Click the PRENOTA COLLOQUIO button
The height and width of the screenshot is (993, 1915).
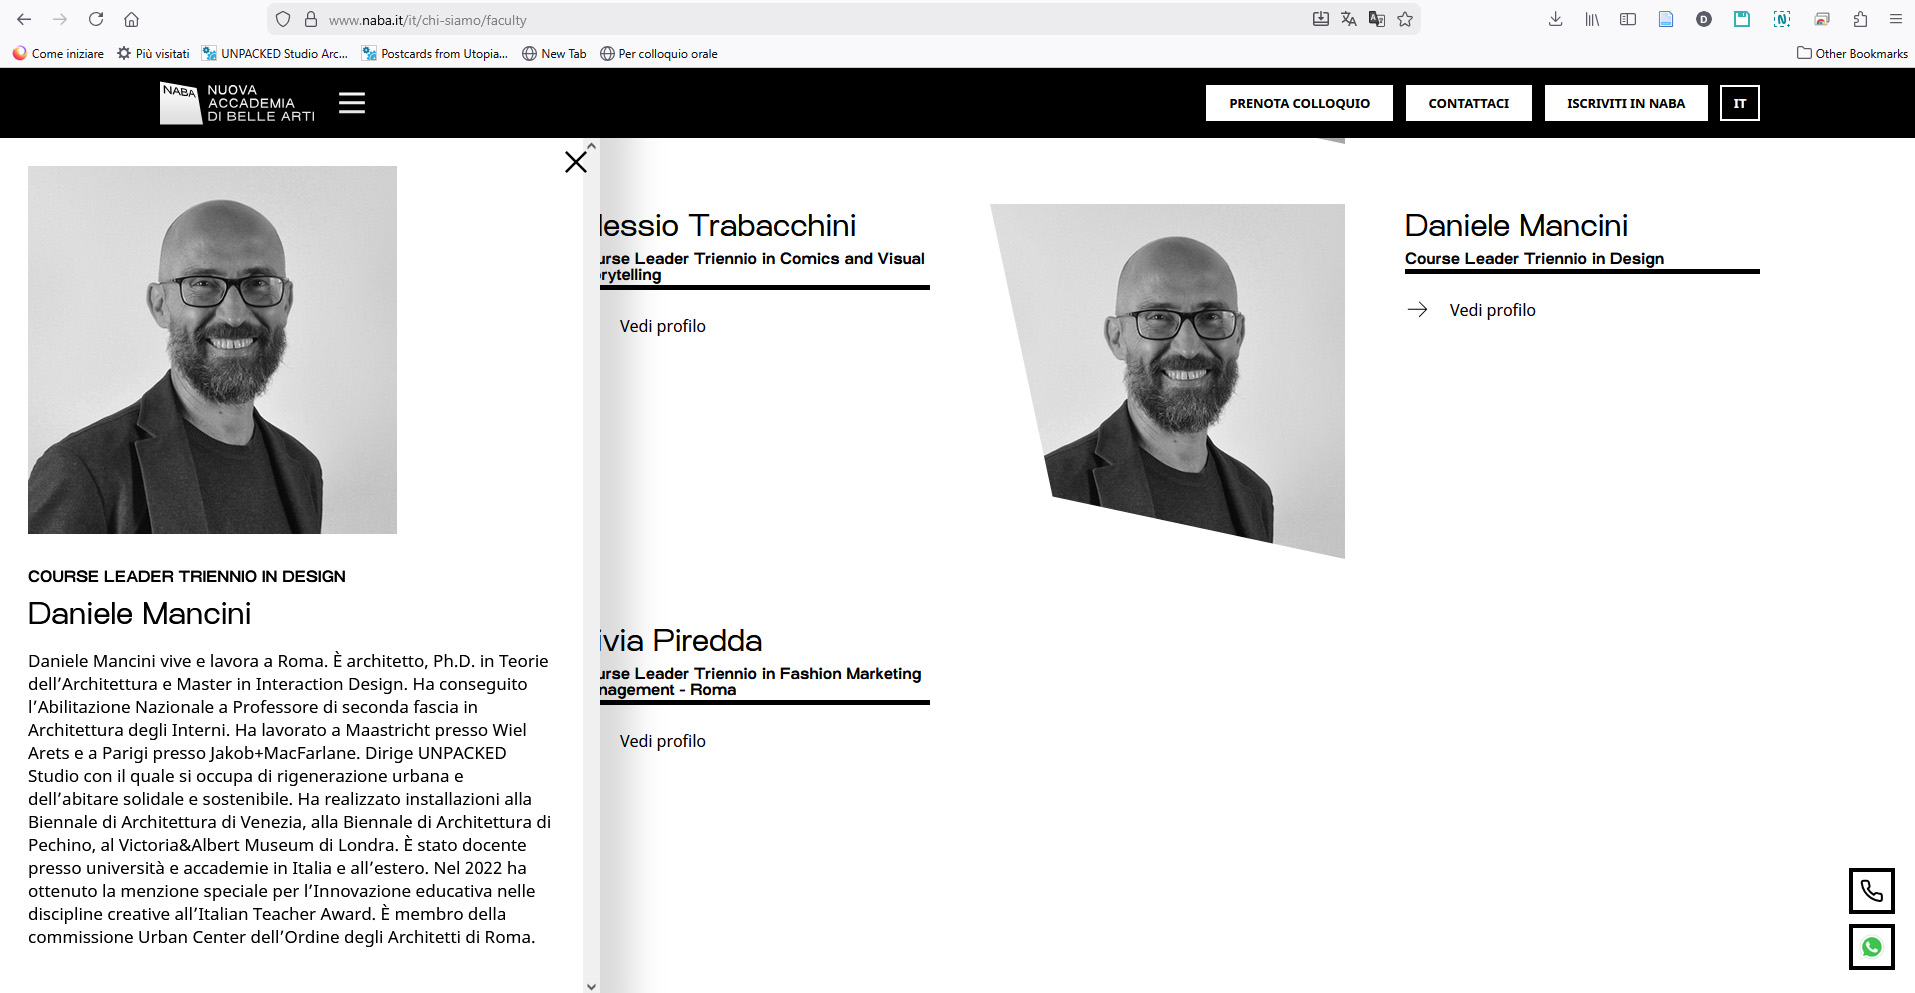[x=1299, y=103]
